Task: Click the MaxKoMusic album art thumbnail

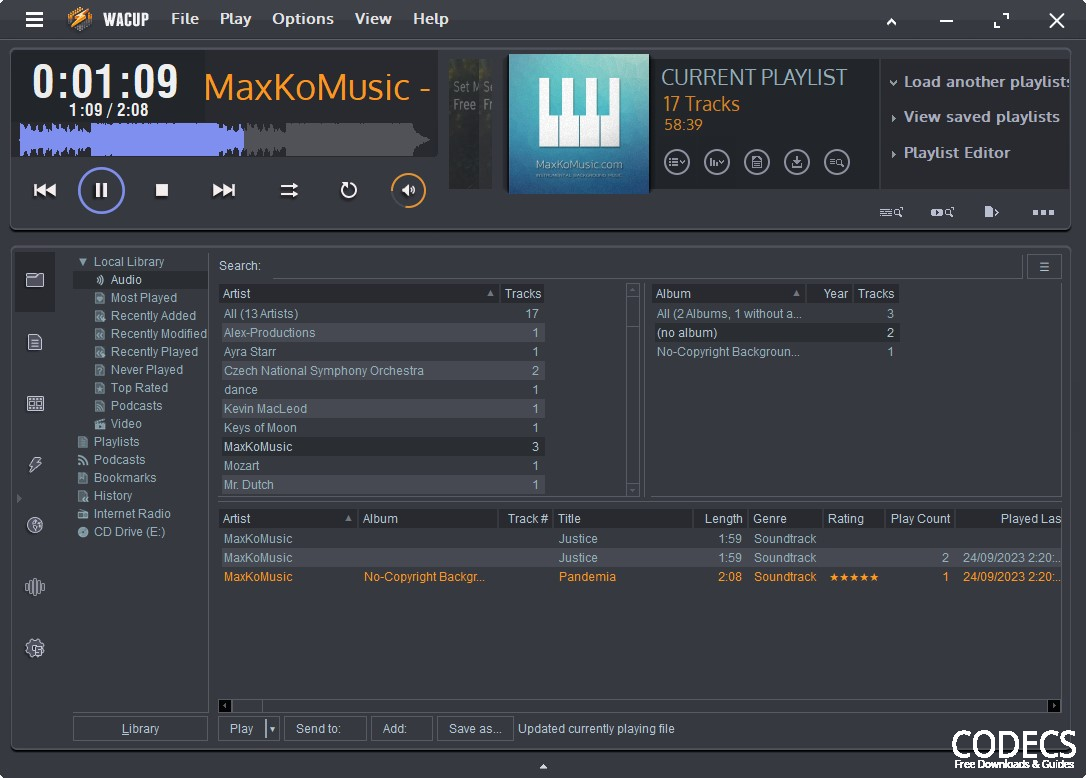Action: tap(578, 123)
